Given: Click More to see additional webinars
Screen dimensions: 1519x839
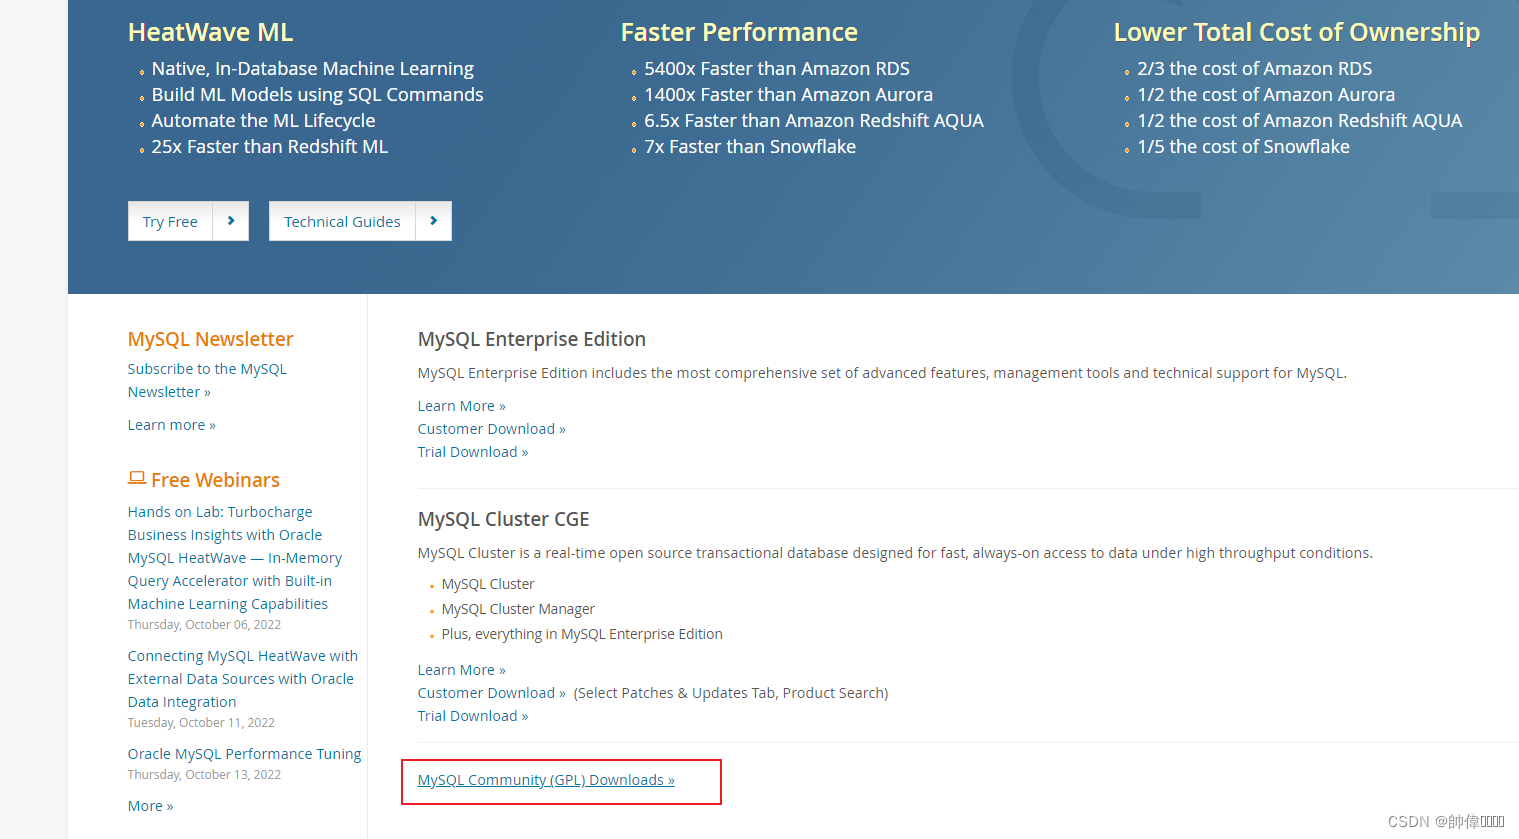Looking at the screenshot, I should coord(150,805).
